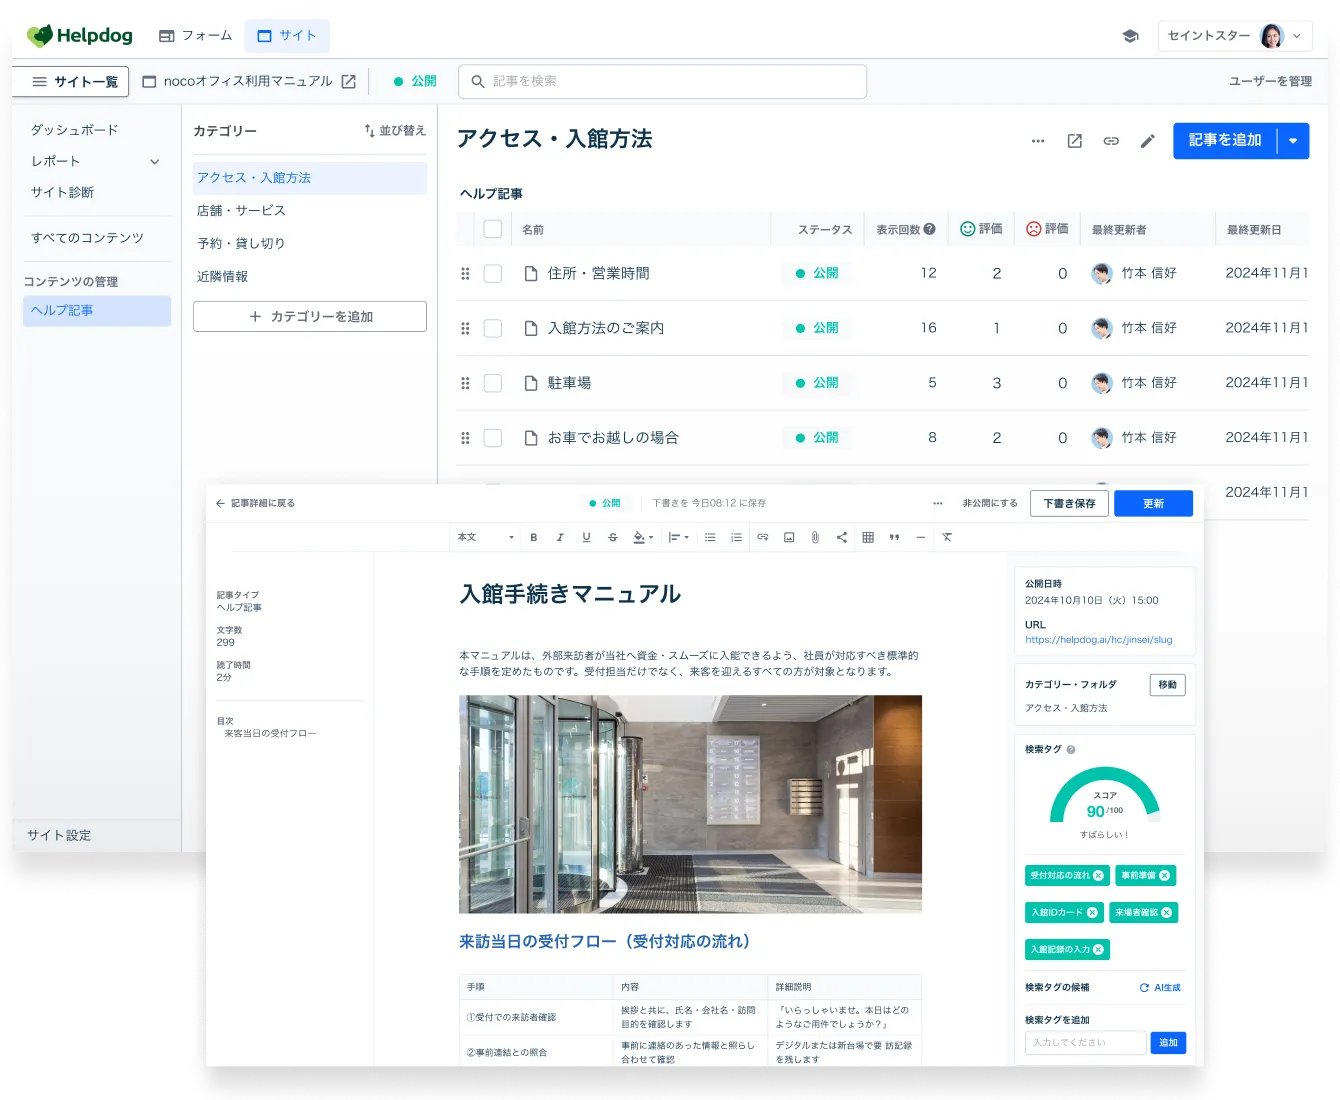The image size is (1340, 1100).
Task: Check the 入館方法のご案内 row checkbox
Action: coord(493,328)
